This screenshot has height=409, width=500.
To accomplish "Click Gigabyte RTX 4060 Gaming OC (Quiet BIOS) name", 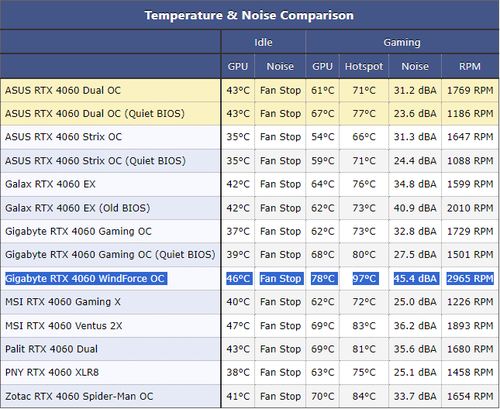I will coord(110,255).
